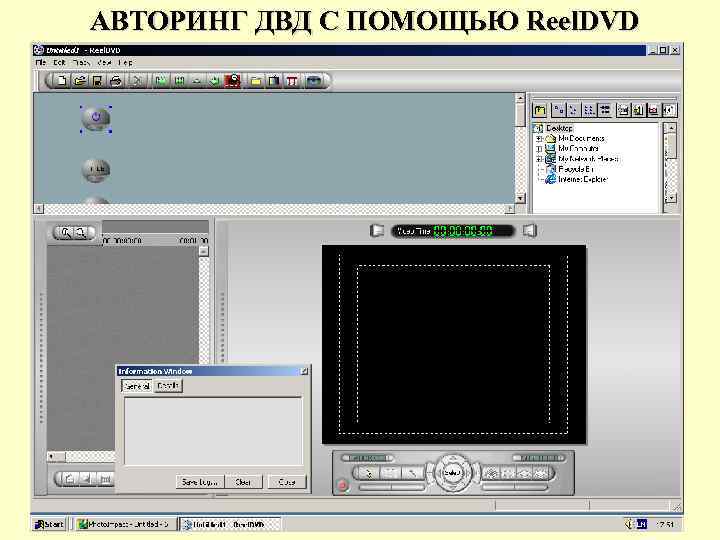The height and width of the screenshot is (540, 720).
Task: Open the Help menu
Action: [x=125, y=62]
